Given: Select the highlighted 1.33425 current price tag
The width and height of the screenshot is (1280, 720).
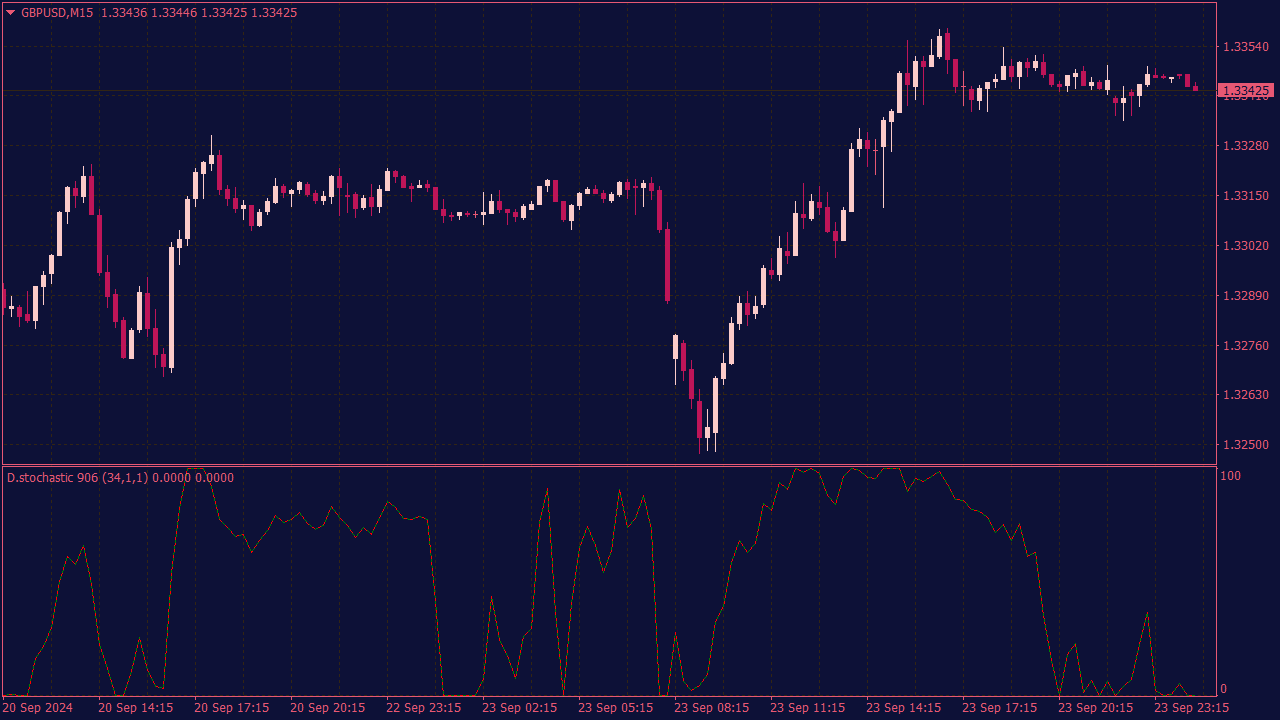Looking at the screenshot, I should tap(1245, 91).
